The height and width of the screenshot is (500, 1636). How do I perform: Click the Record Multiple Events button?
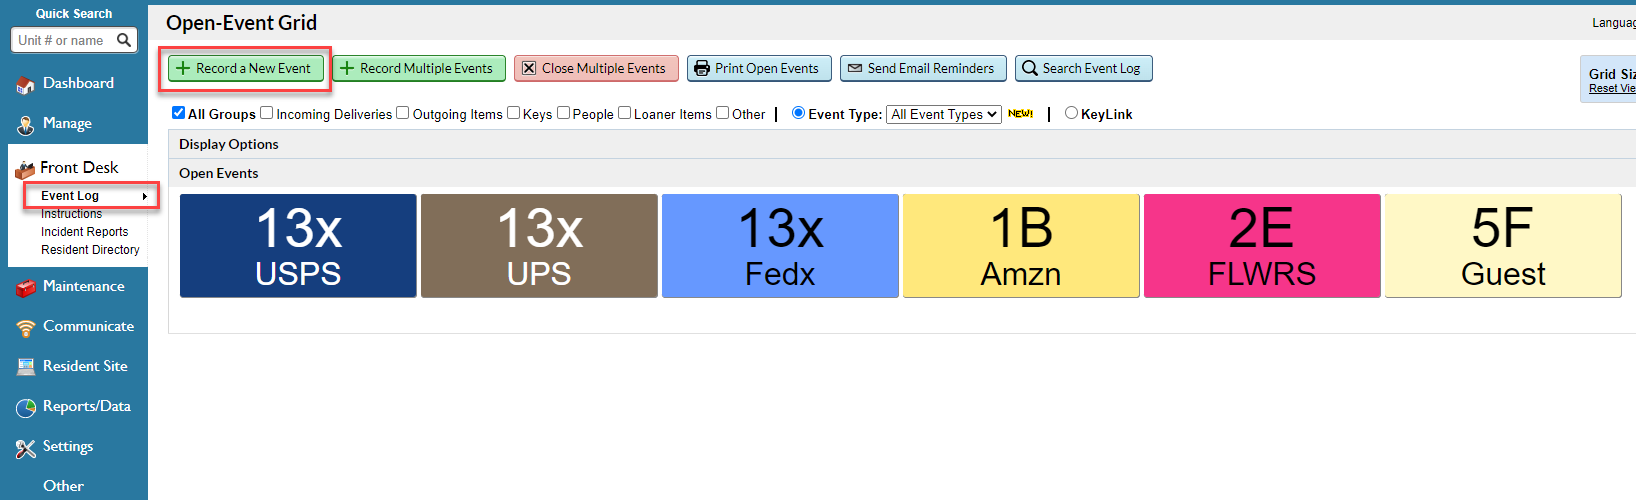click(x=419, y=68)
